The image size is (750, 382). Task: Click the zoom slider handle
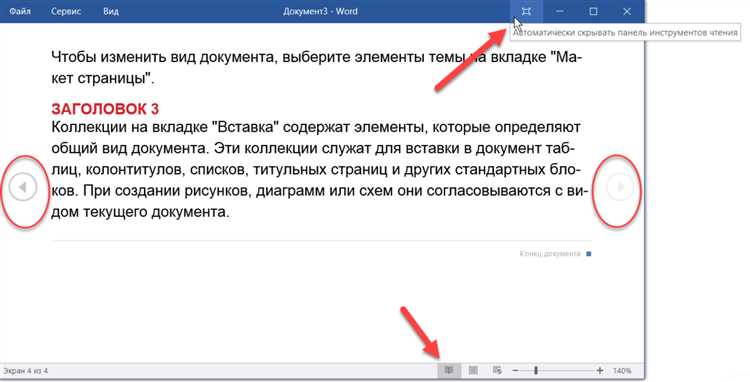point(536,371)
